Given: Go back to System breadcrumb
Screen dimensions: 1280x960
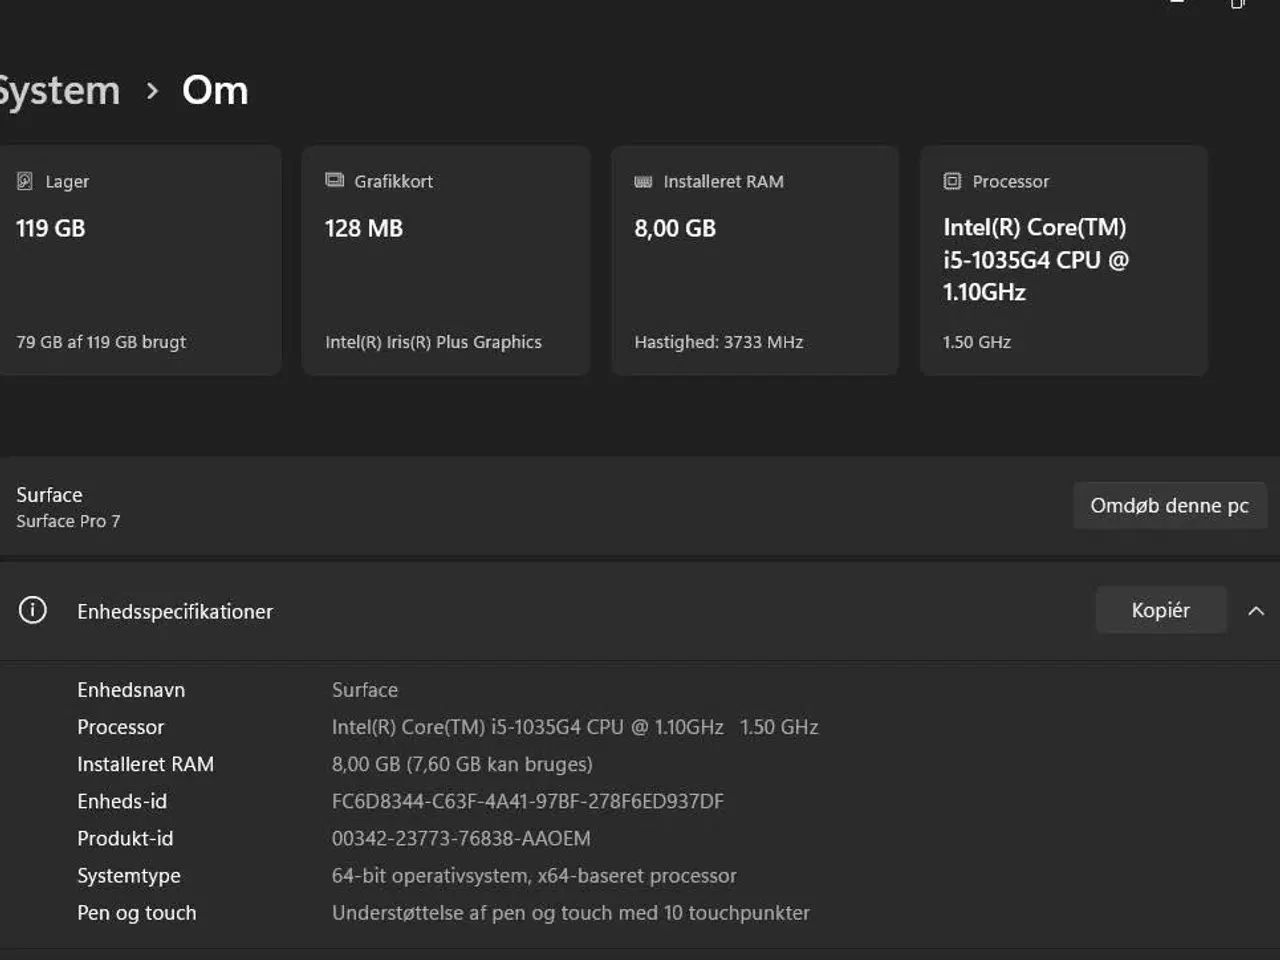Looking at the screenshot, I should [59, 91].
